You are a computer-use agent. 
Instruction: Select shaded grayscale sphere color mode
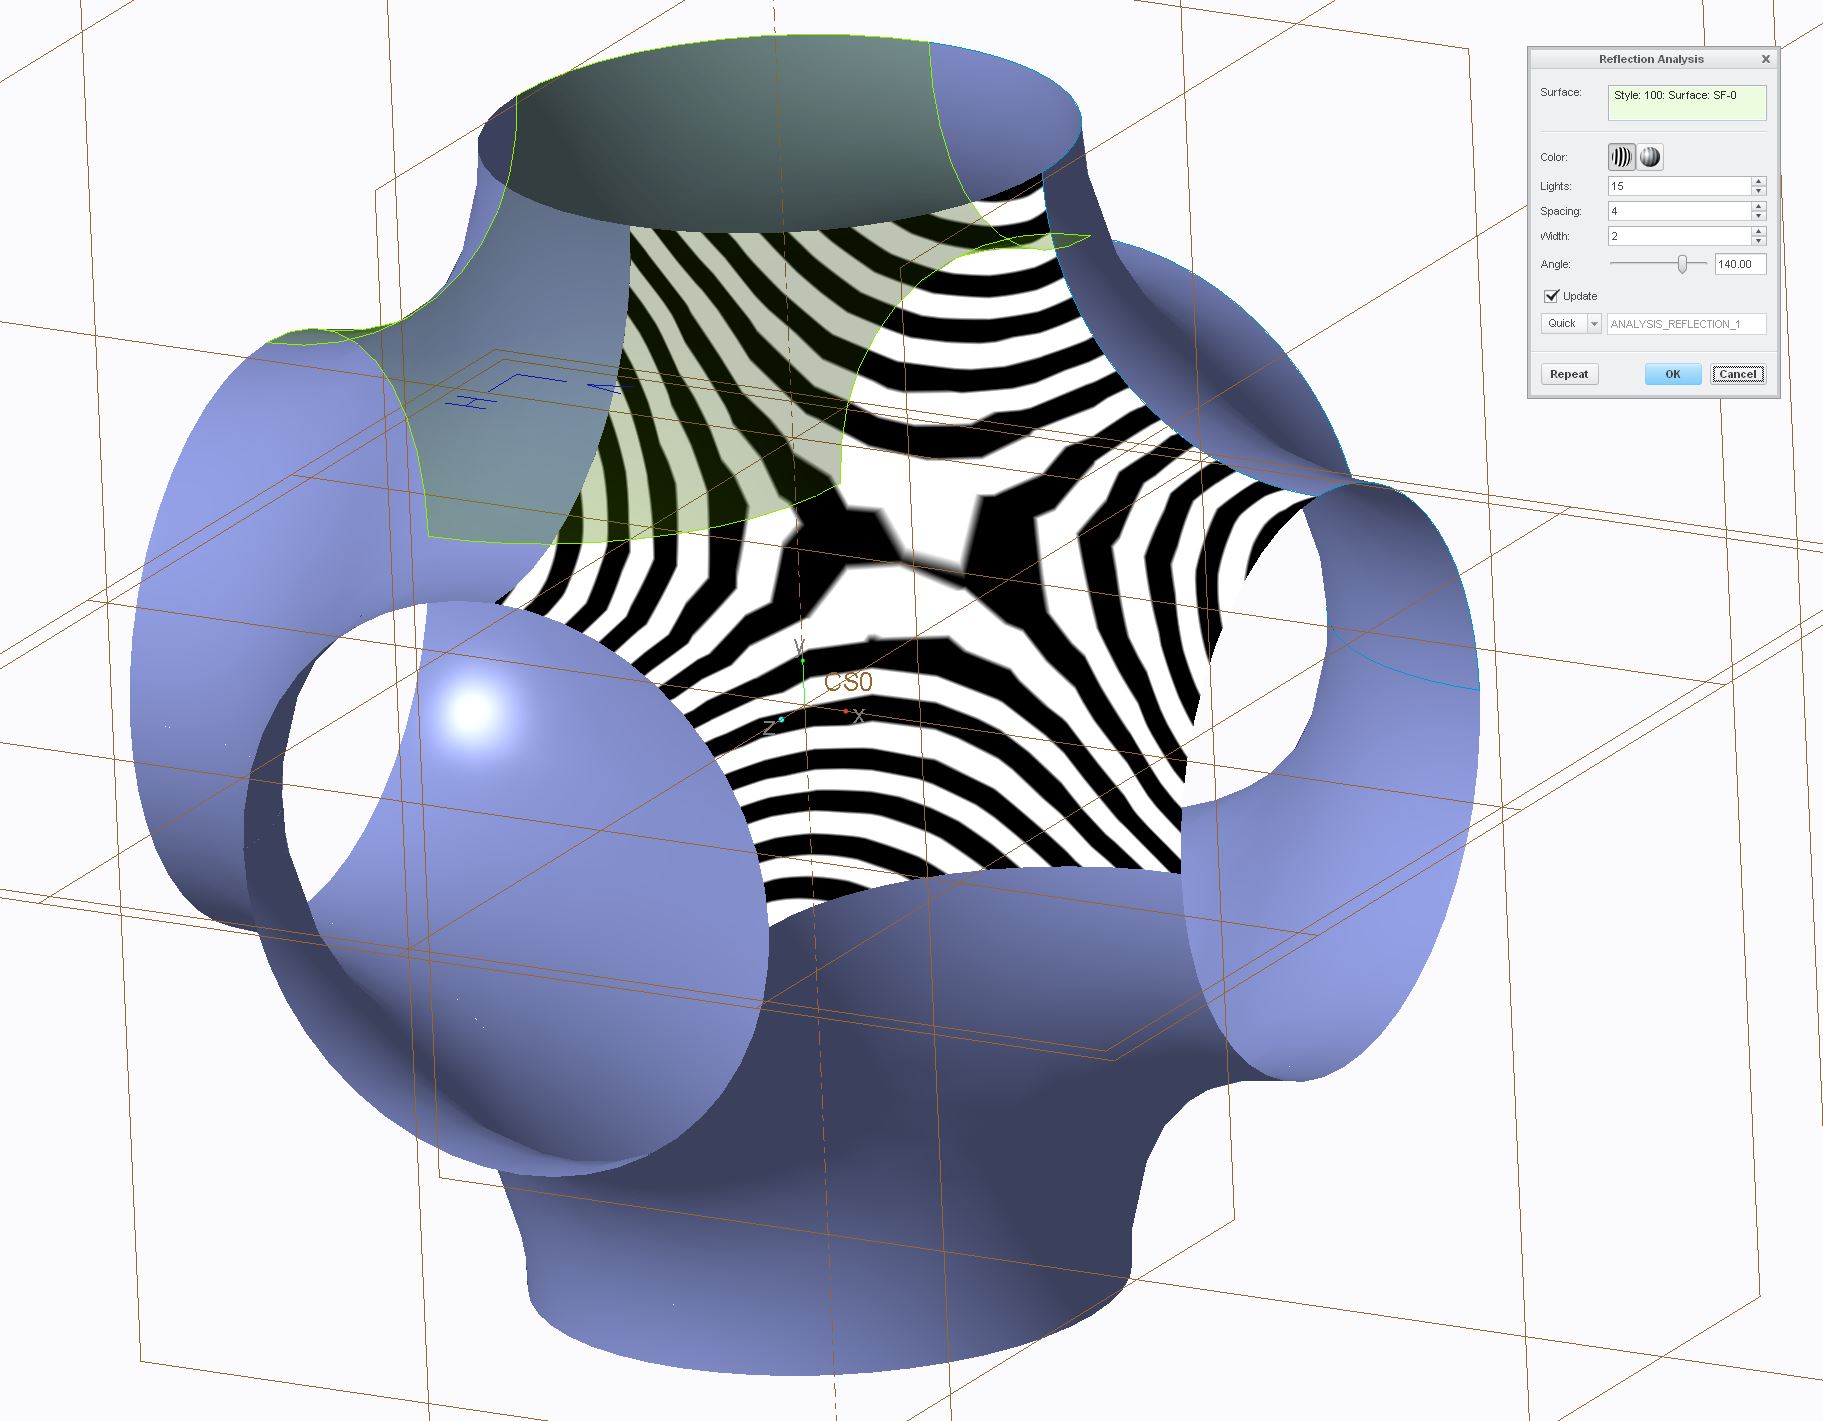(x=1650, y=157)
